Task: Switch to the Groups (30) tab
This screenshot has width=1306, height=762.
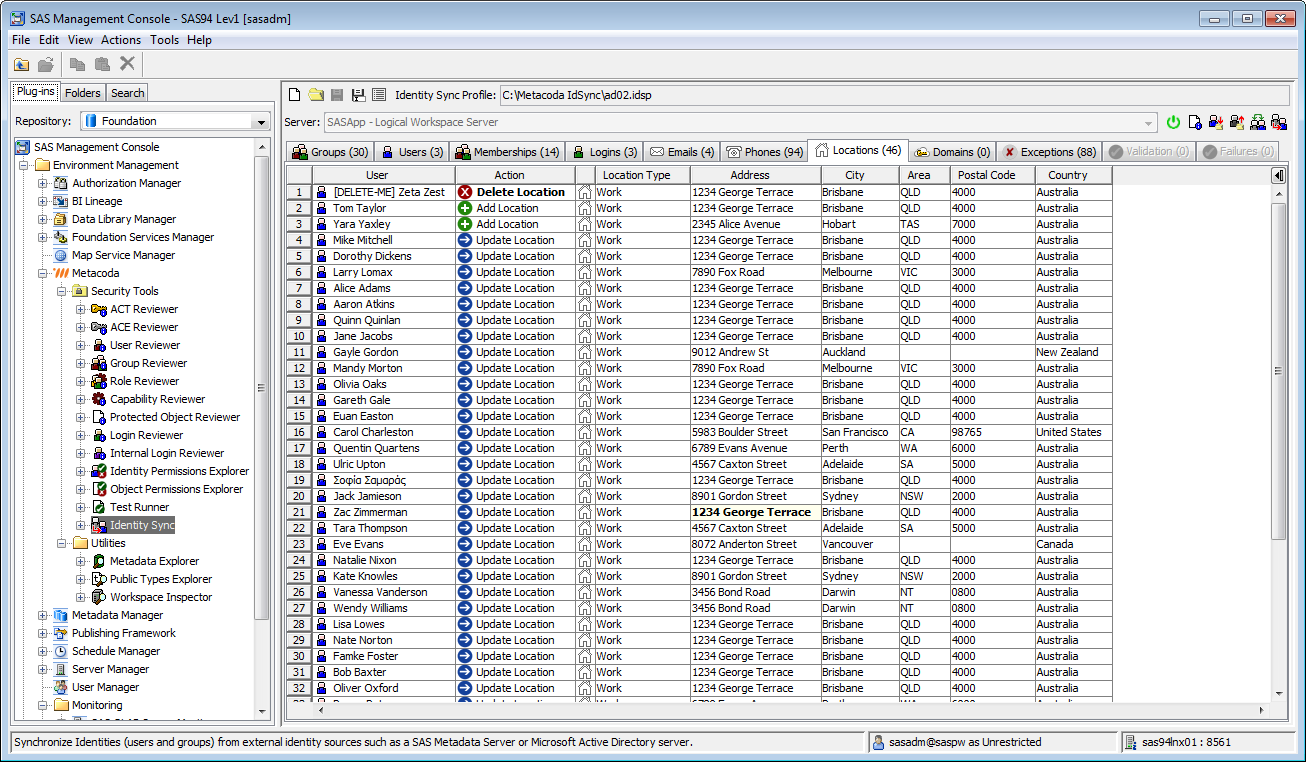Action: click(330, 152)
